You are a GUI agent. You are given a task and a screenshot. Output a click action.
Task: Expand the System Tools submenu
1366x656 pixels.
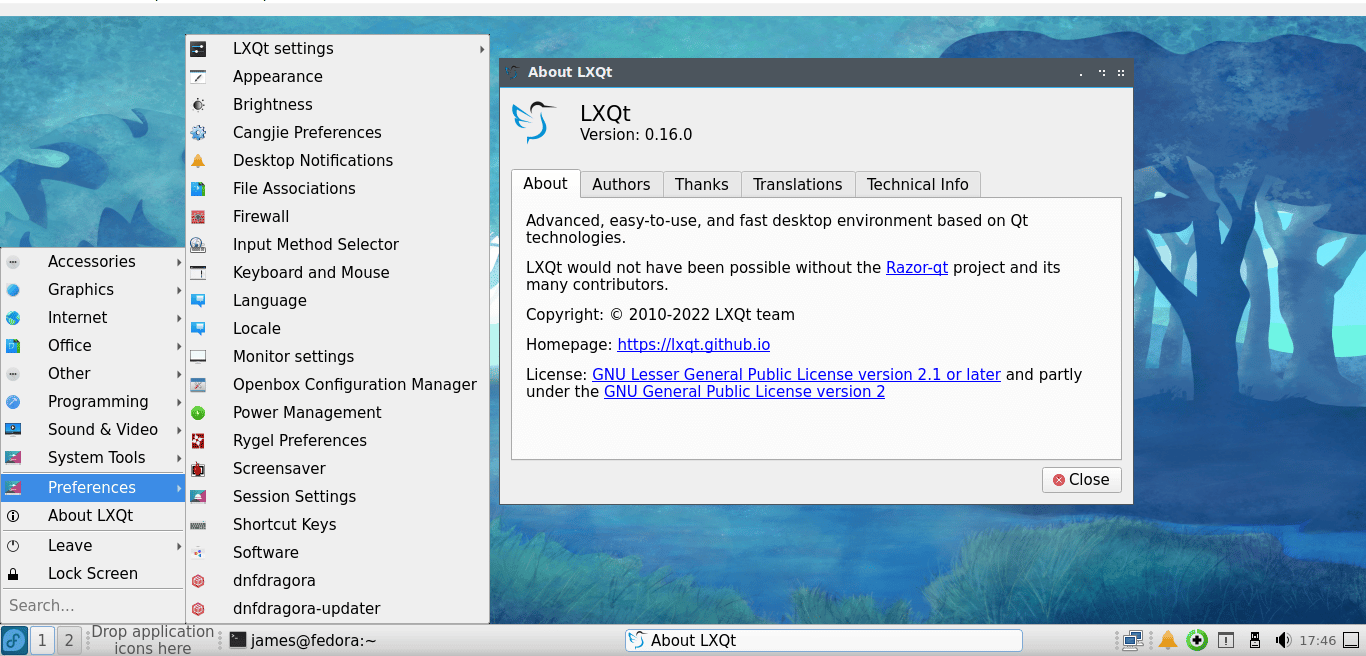click(x=93, y=458)
